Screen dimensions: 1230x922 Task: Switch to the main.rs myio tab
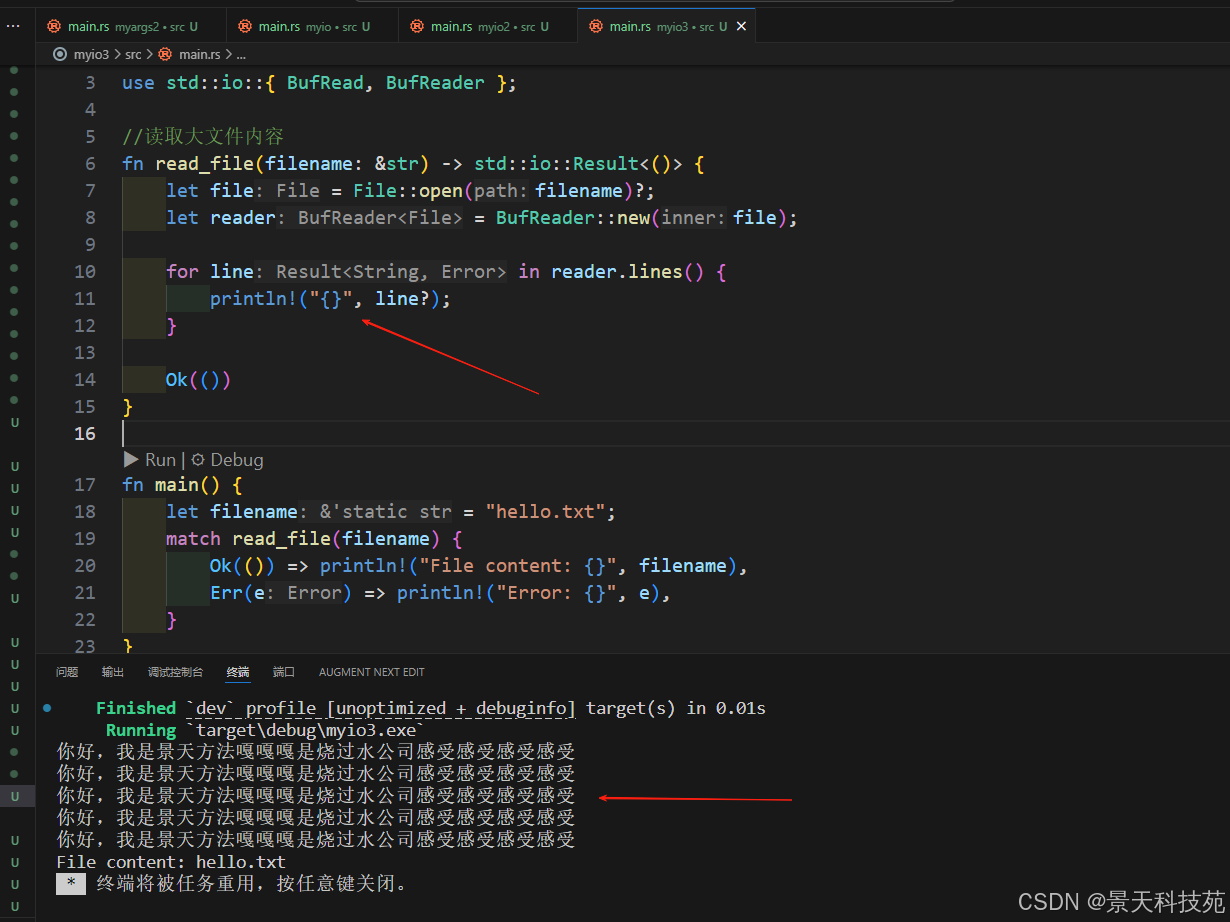[x=313, y=26]
